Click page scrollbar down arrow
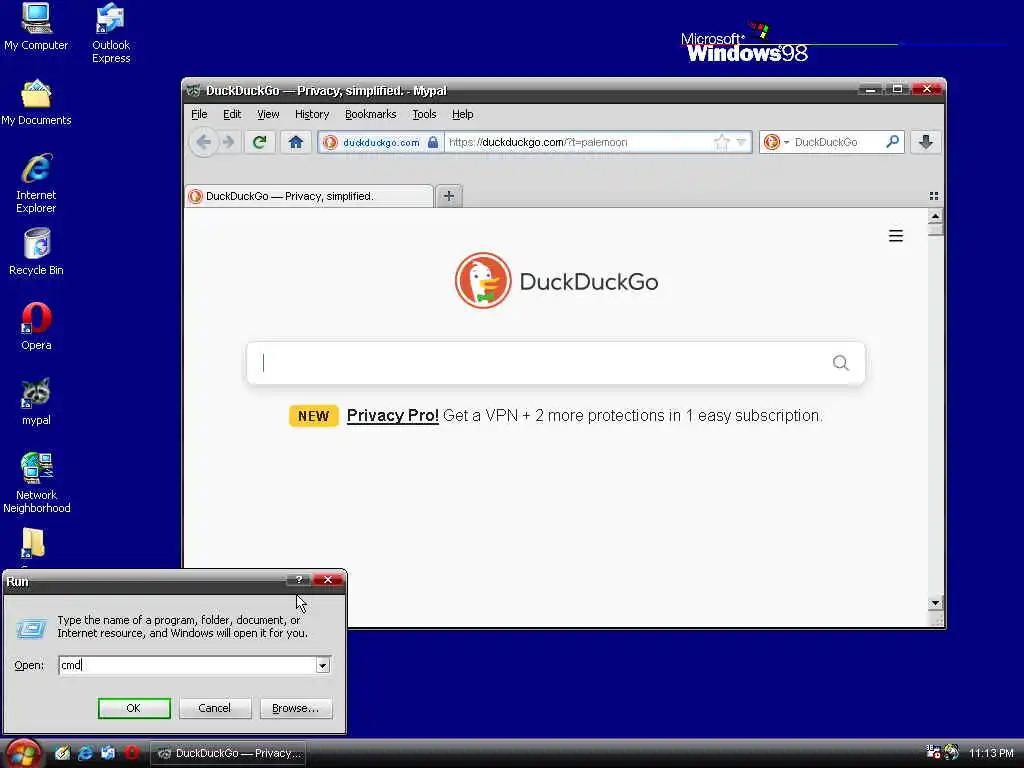The height and width of the screenshot is (768, 1024). (935, 603)
